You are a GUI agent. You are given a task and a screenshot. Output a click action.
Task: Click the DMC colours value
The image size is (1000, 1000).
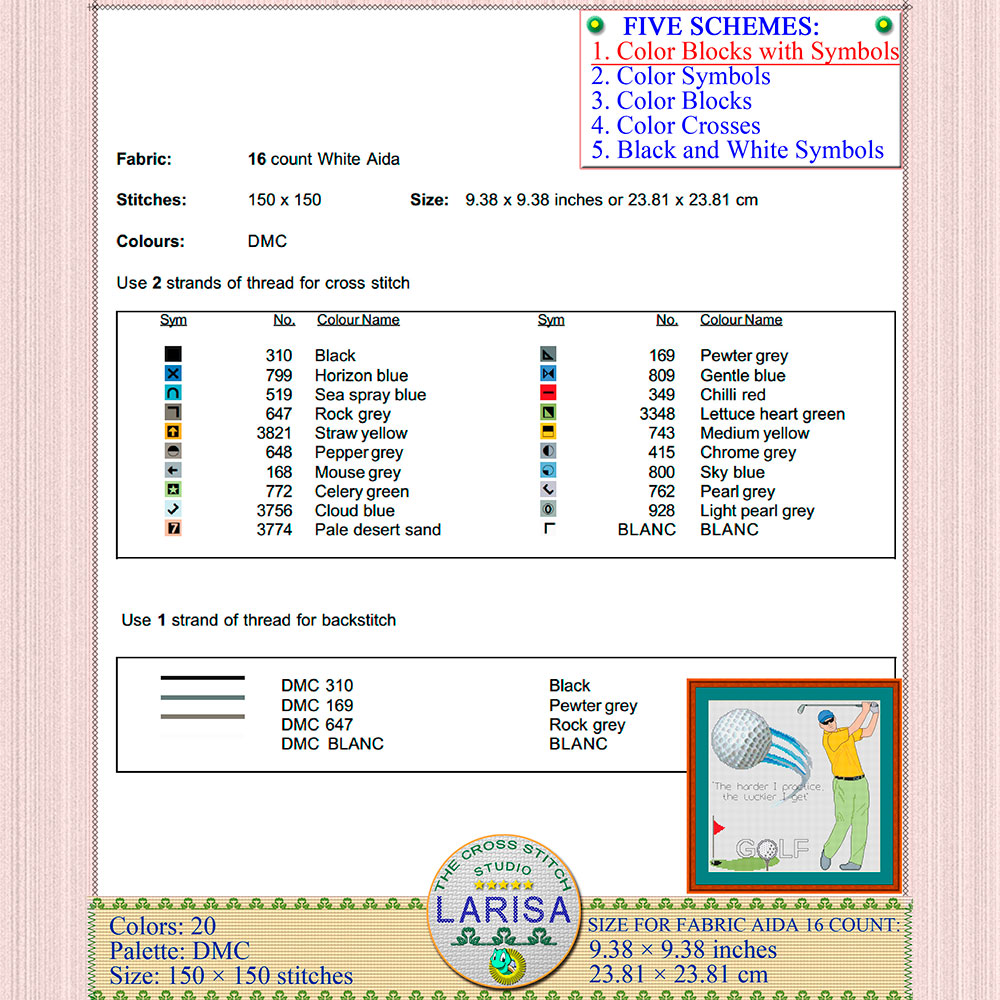click(x=267, y=242)
